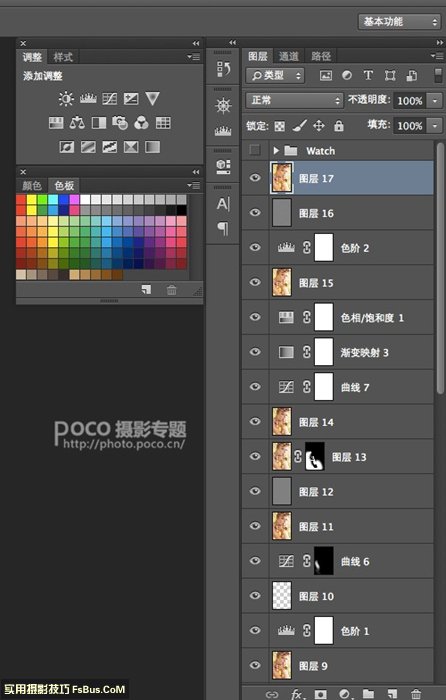Screen dimensions: 446x700
Task: Open the 基本功能 workspace dropdown
Action: pyautogui.click(x=400, y=21)
